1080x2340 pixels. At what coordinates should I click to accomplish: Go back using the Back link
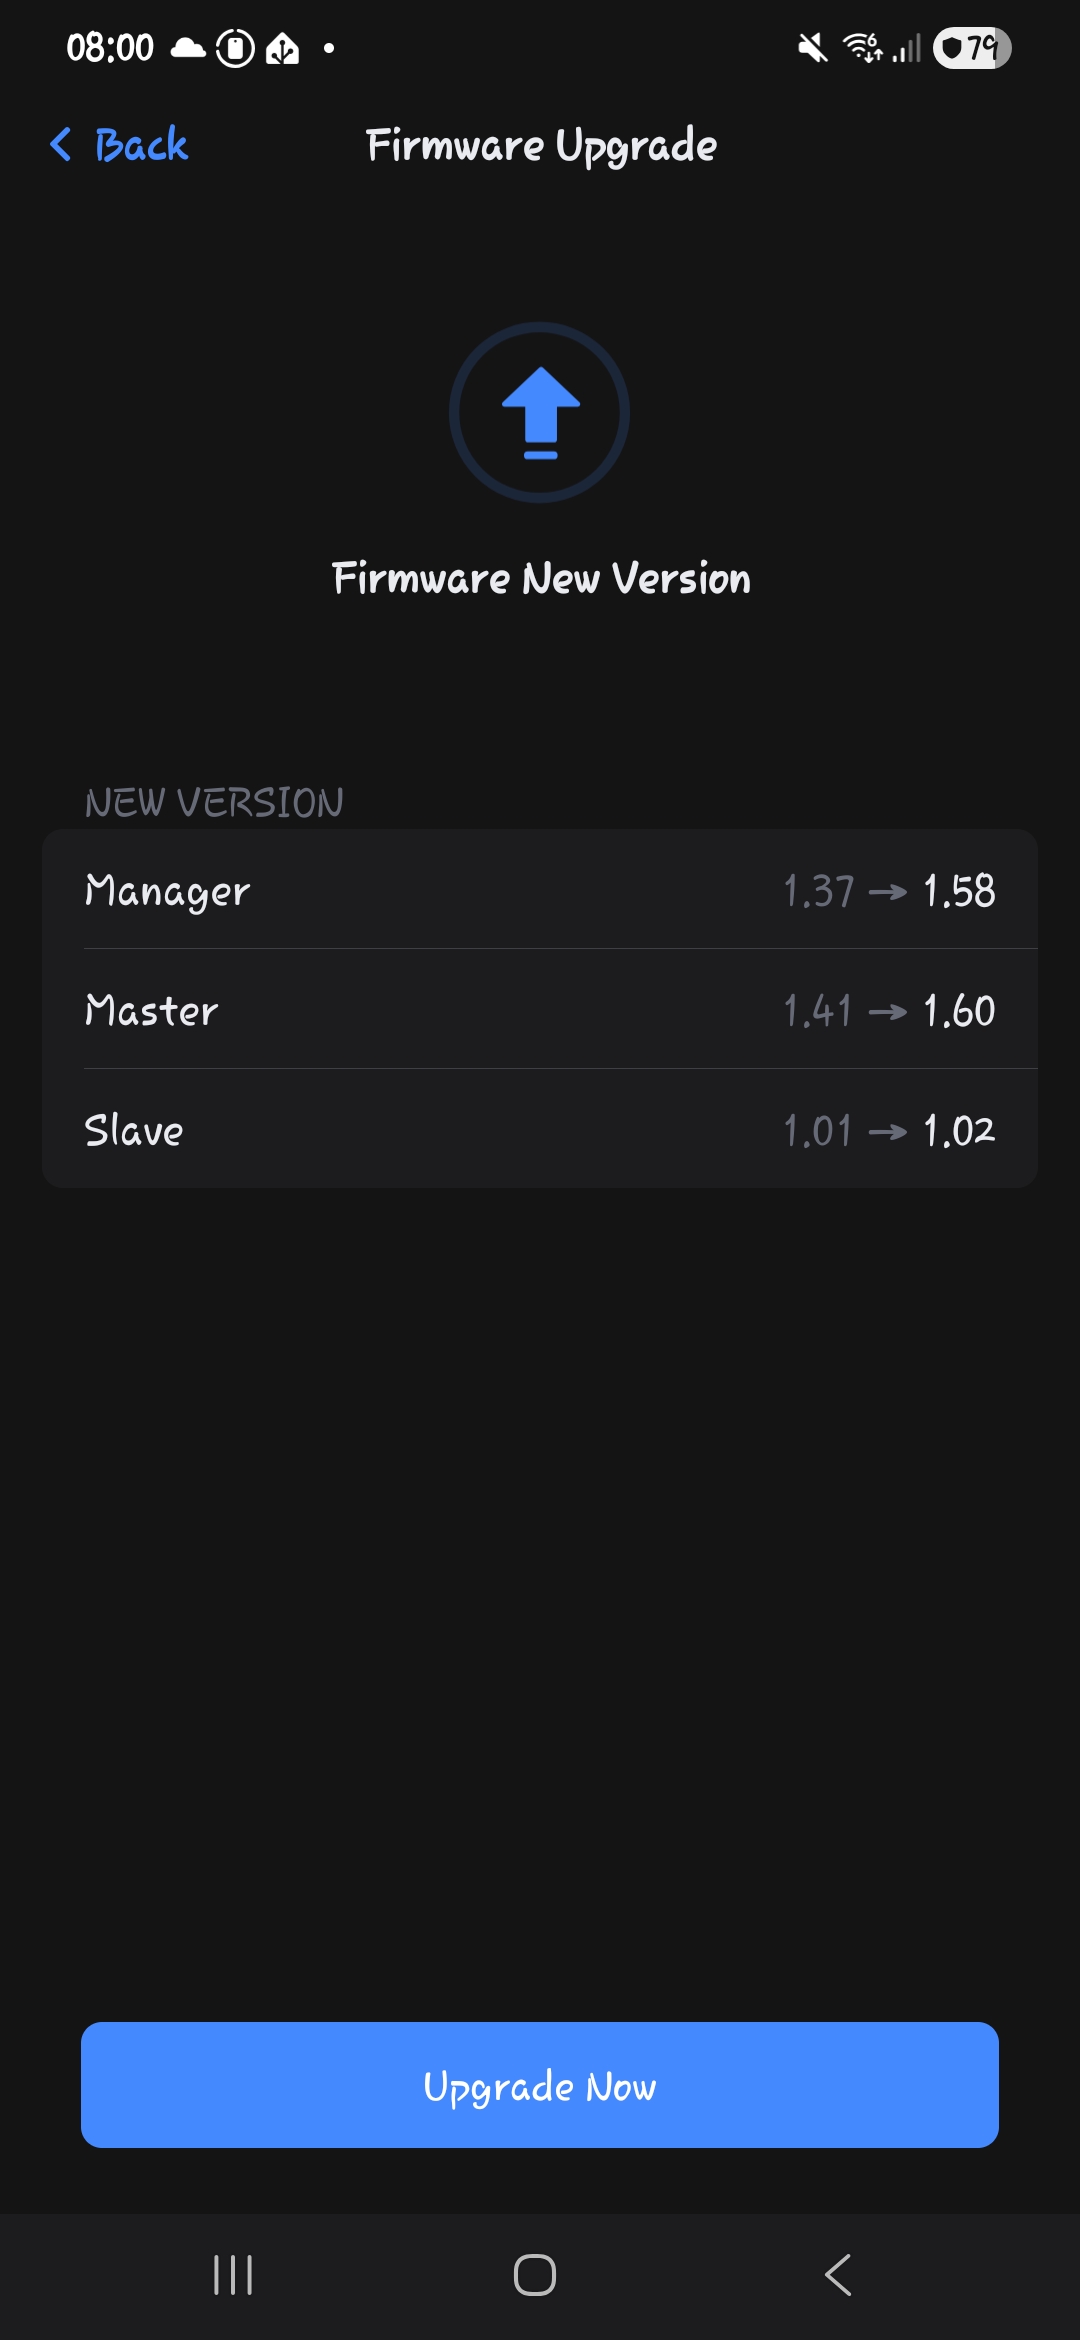140,145
